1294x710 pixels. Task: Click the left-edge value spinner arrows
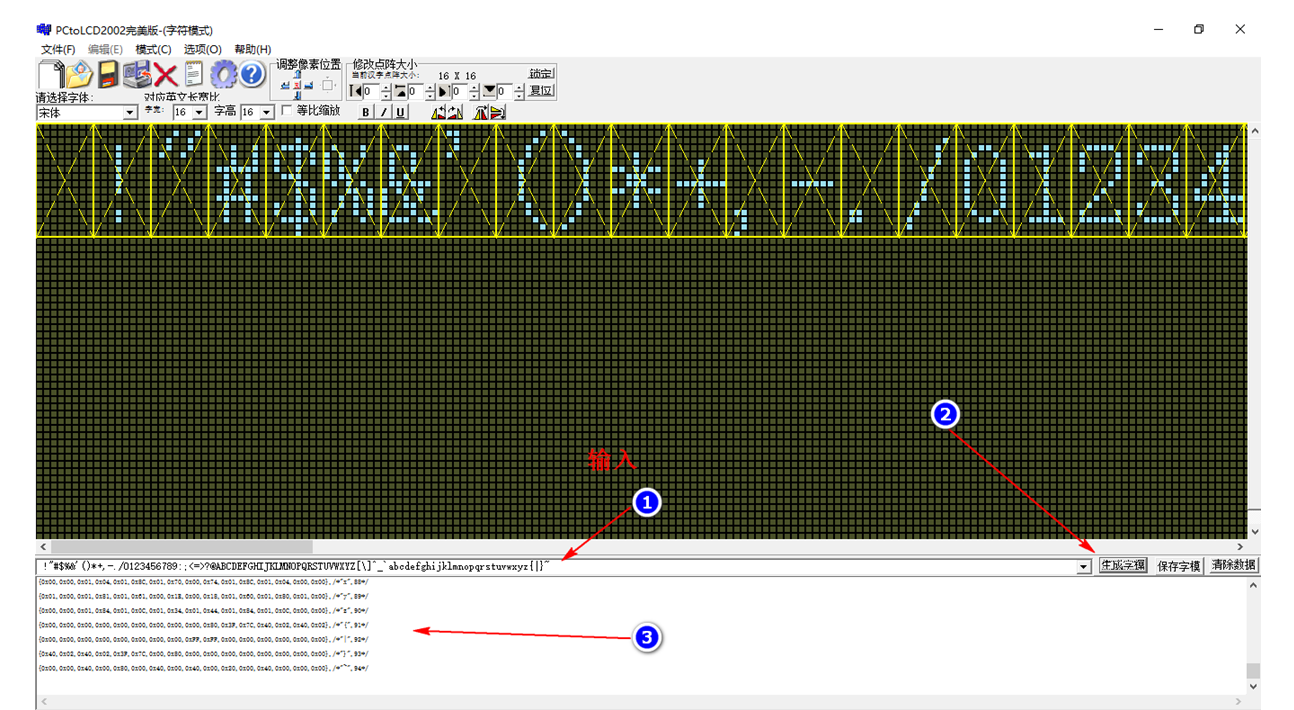tap(386, 92)
